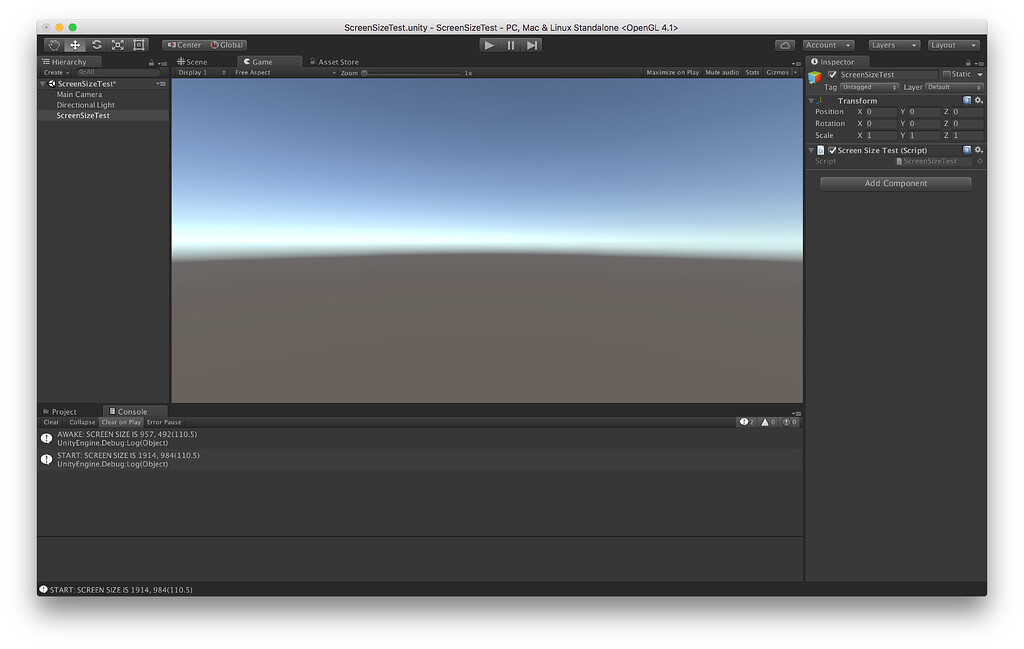
Task: Select the Rect Transform tool
Action: coord(138,44)
